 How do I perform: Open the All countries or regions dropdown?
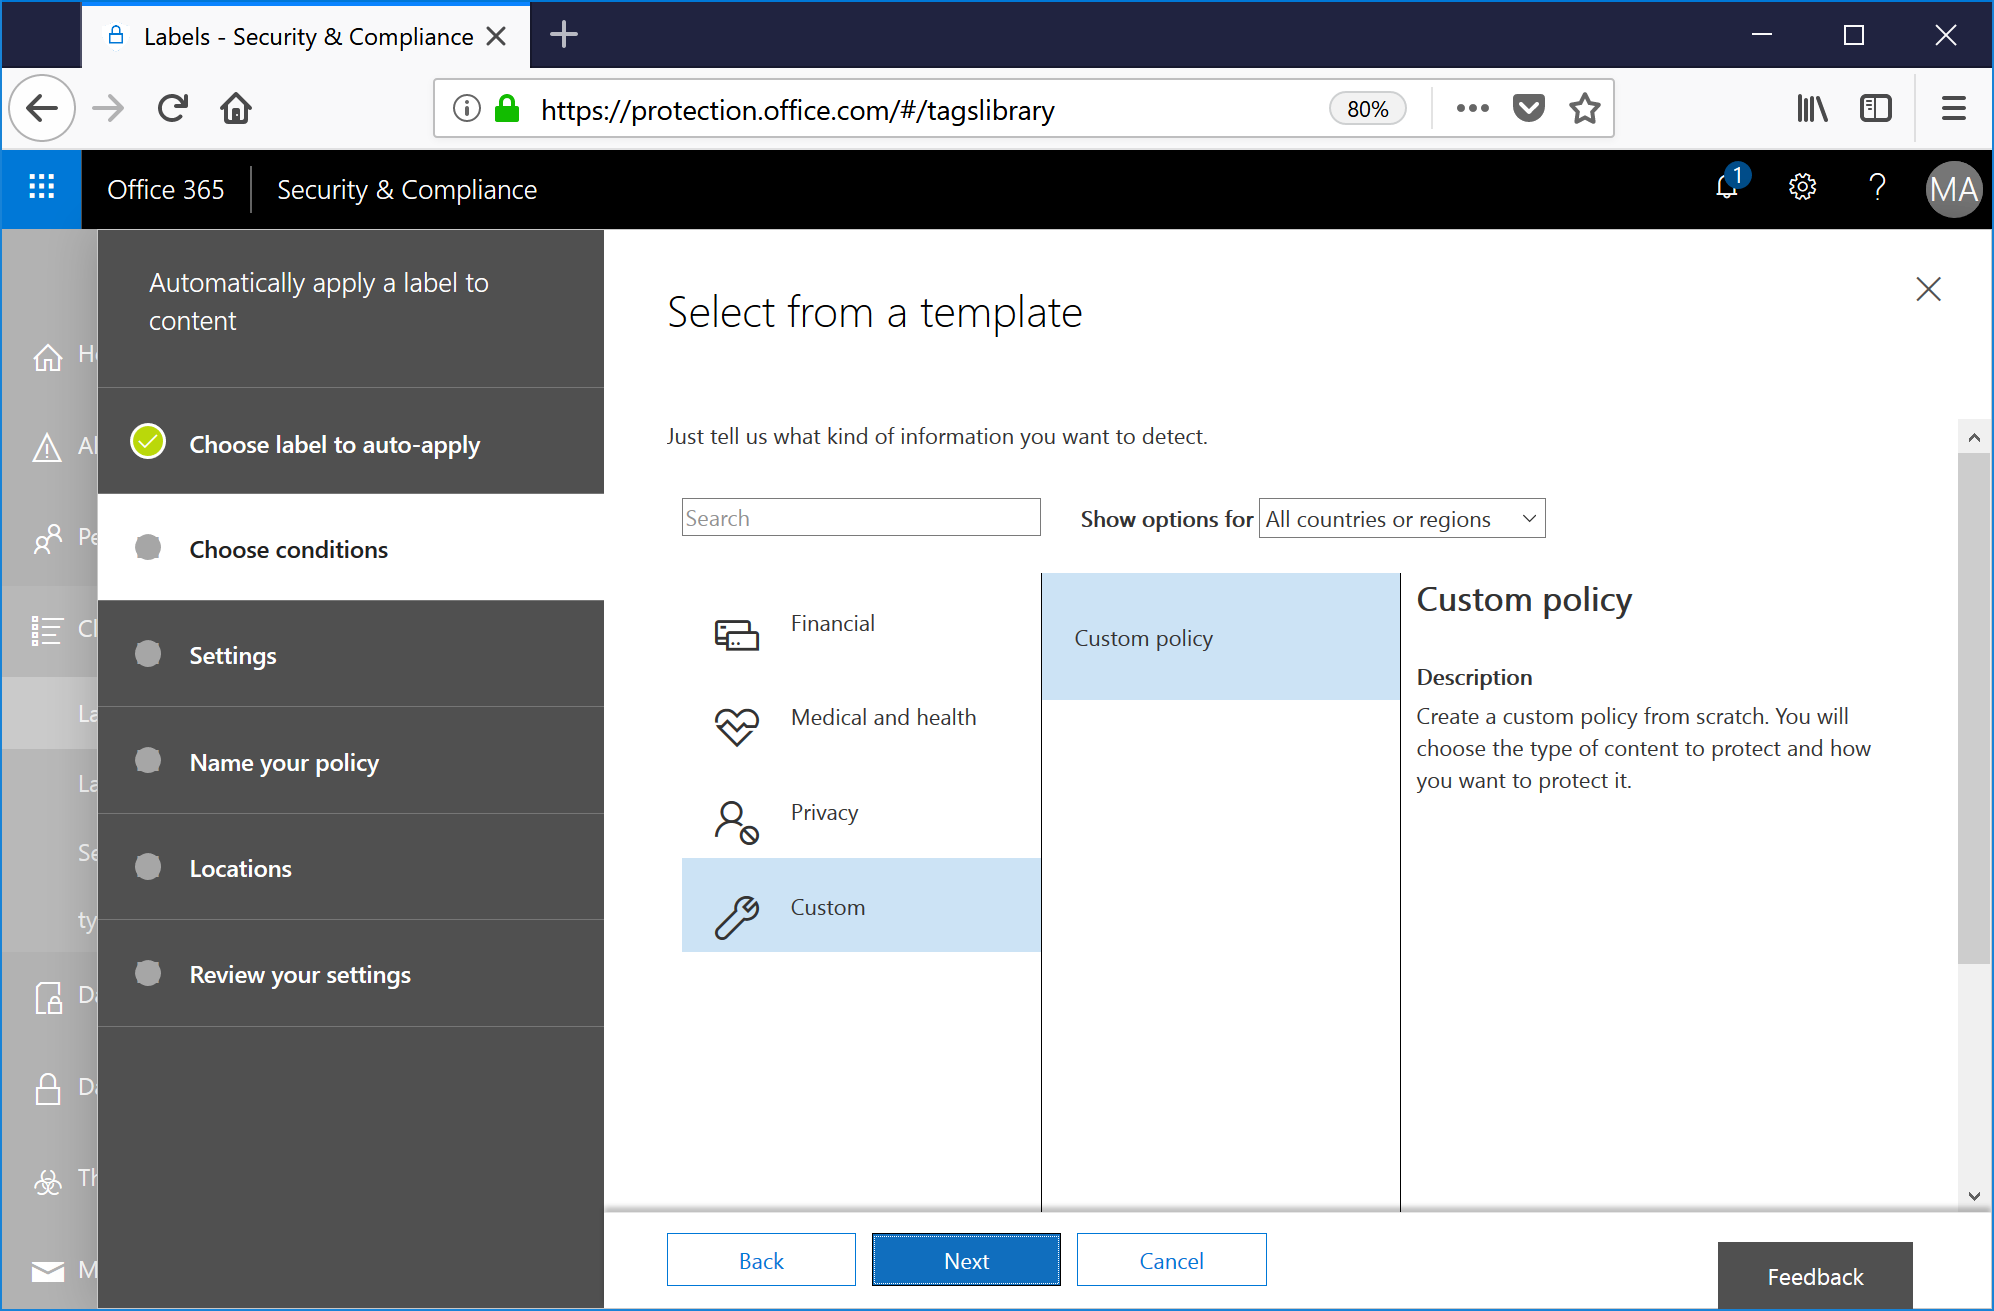1401,518
